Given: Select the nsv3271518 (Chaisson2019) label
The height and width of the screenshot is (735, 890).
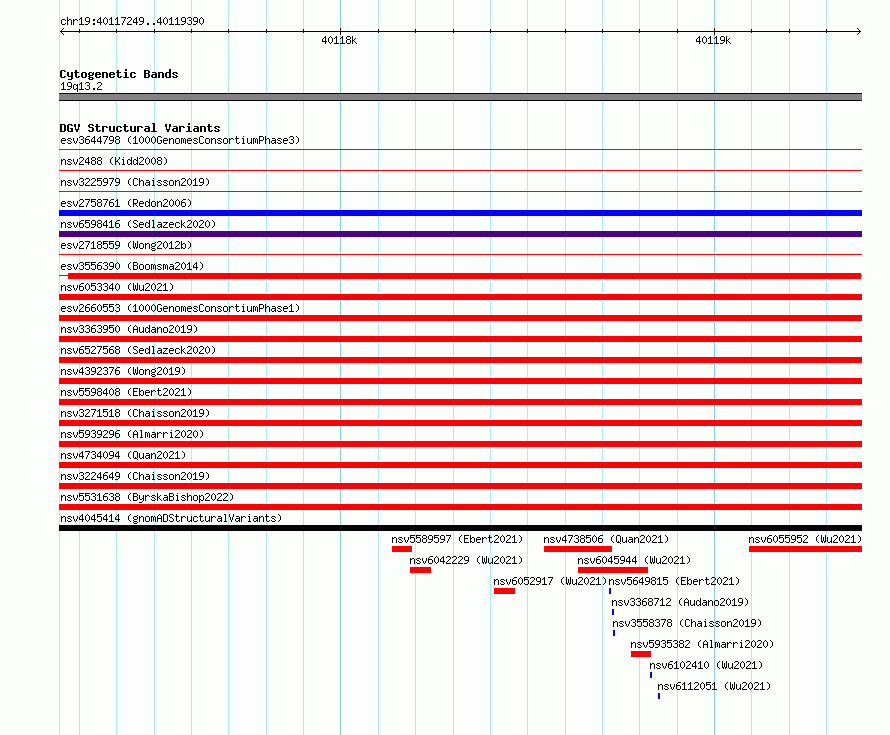Looking at the screenshot, I should 135,413.
